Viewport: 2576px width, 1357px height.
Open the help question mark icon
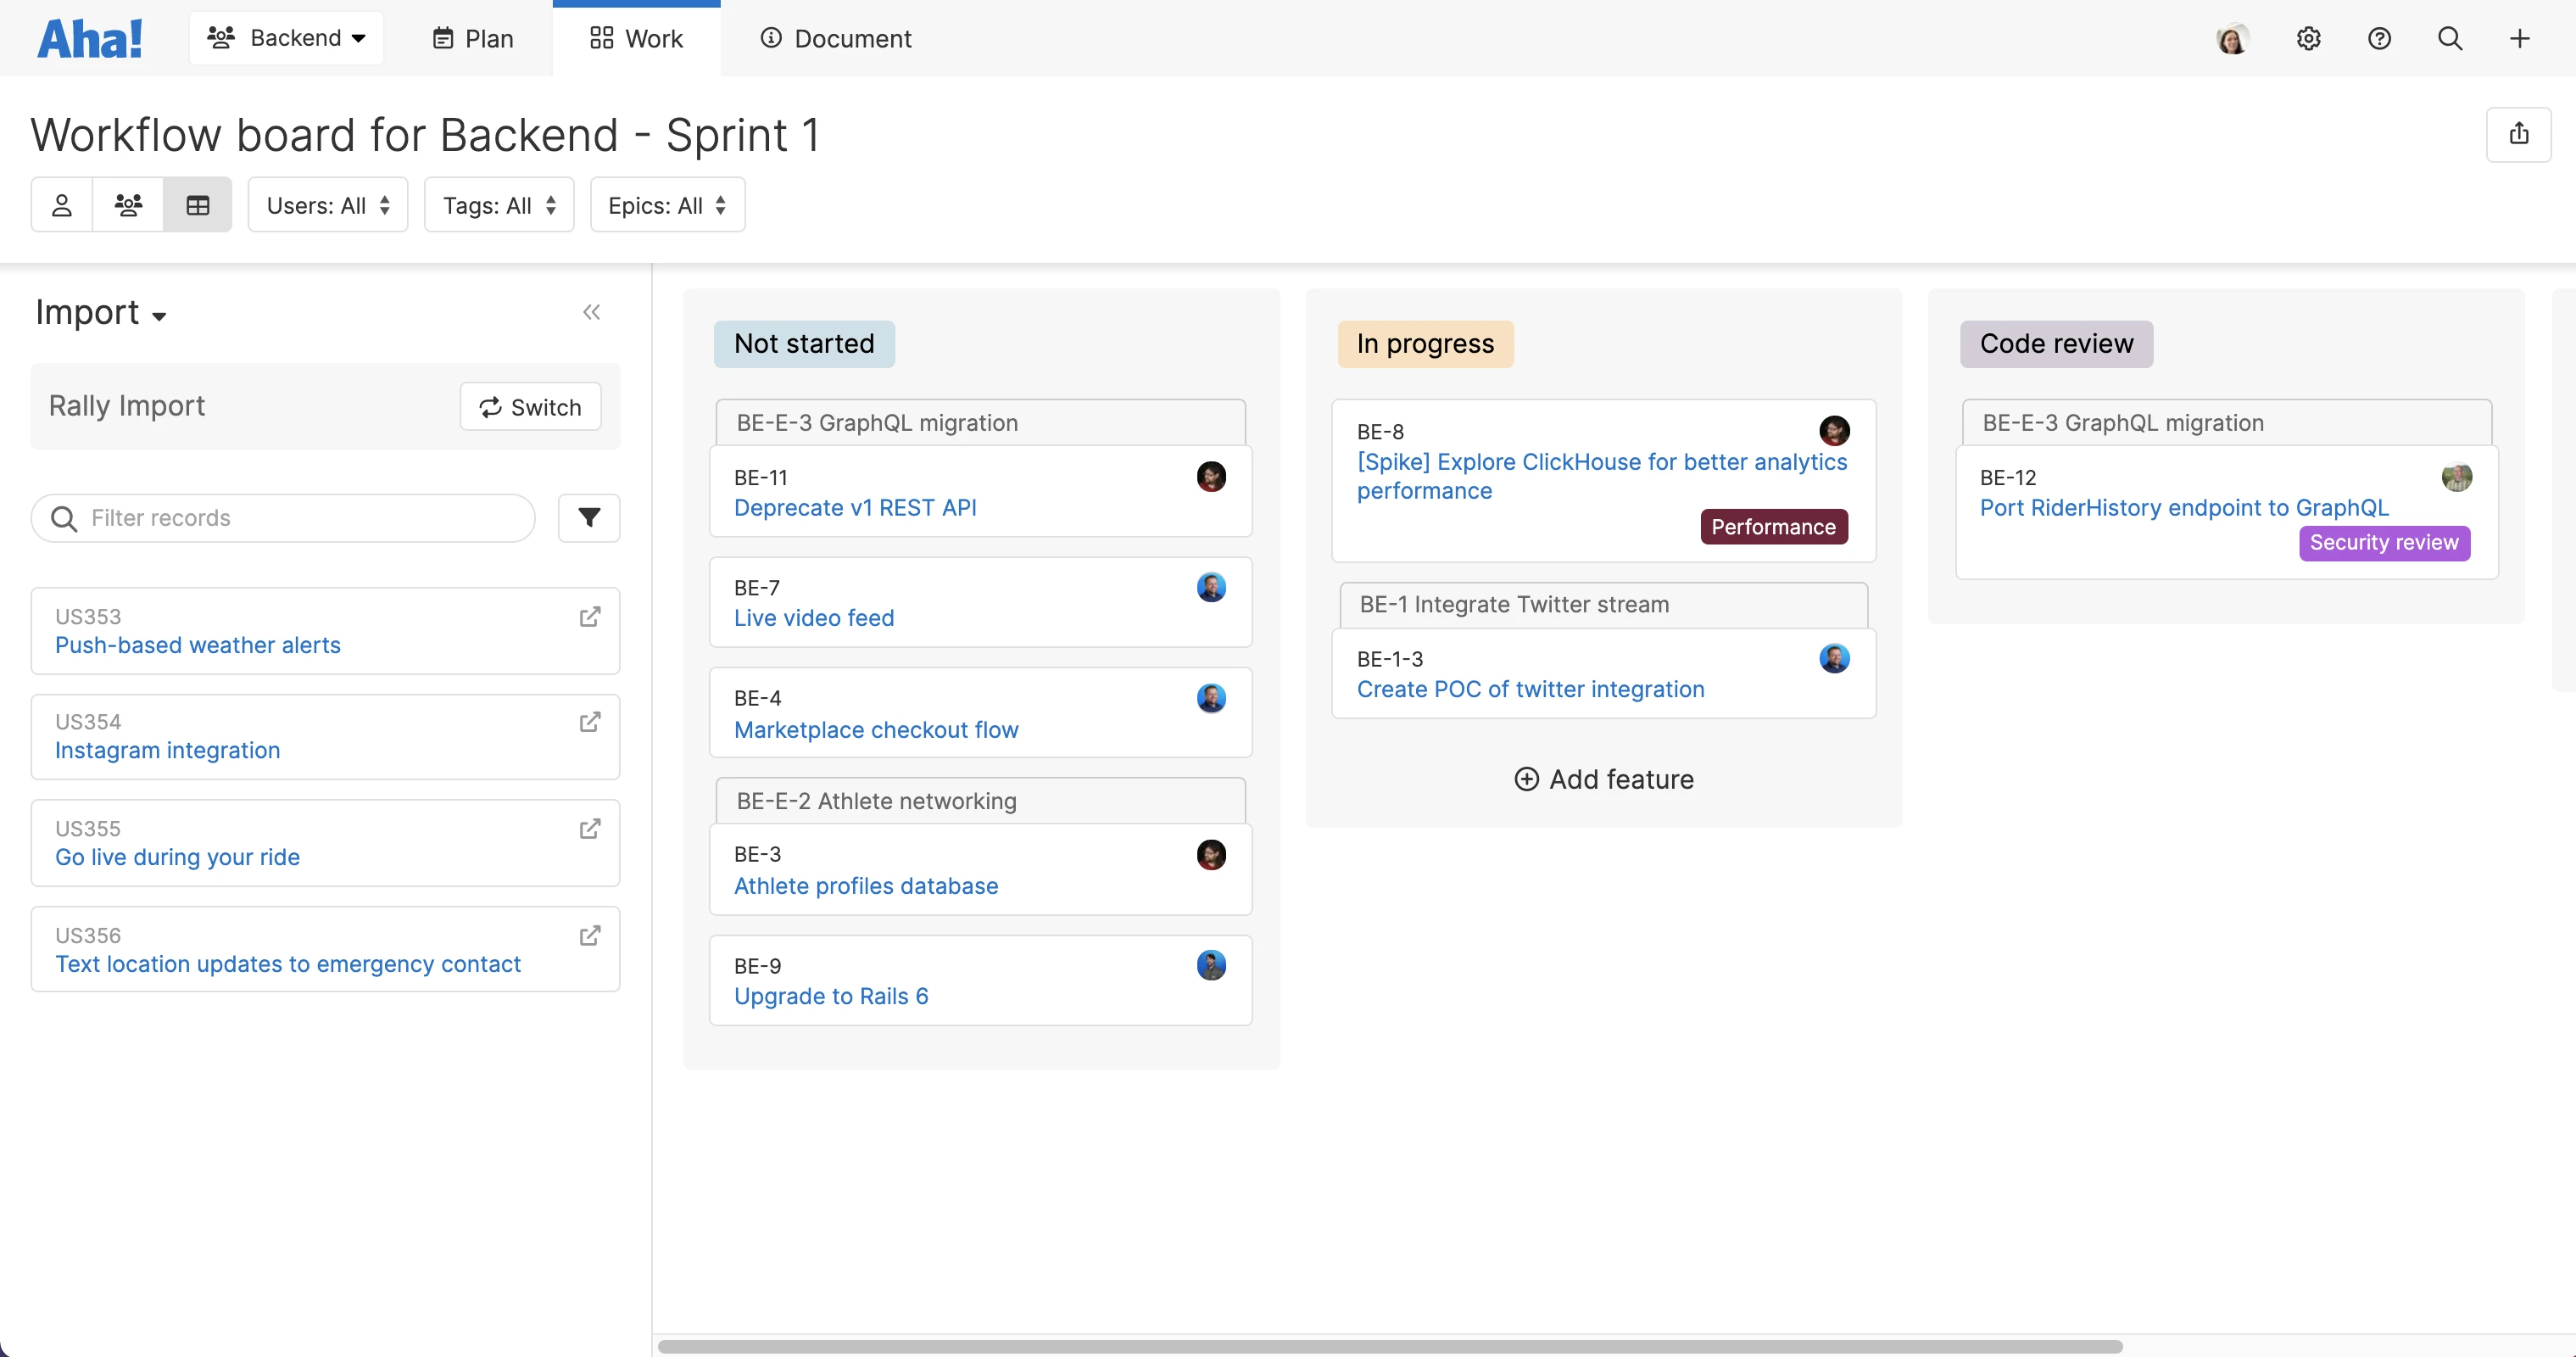tap(2380, 38)
